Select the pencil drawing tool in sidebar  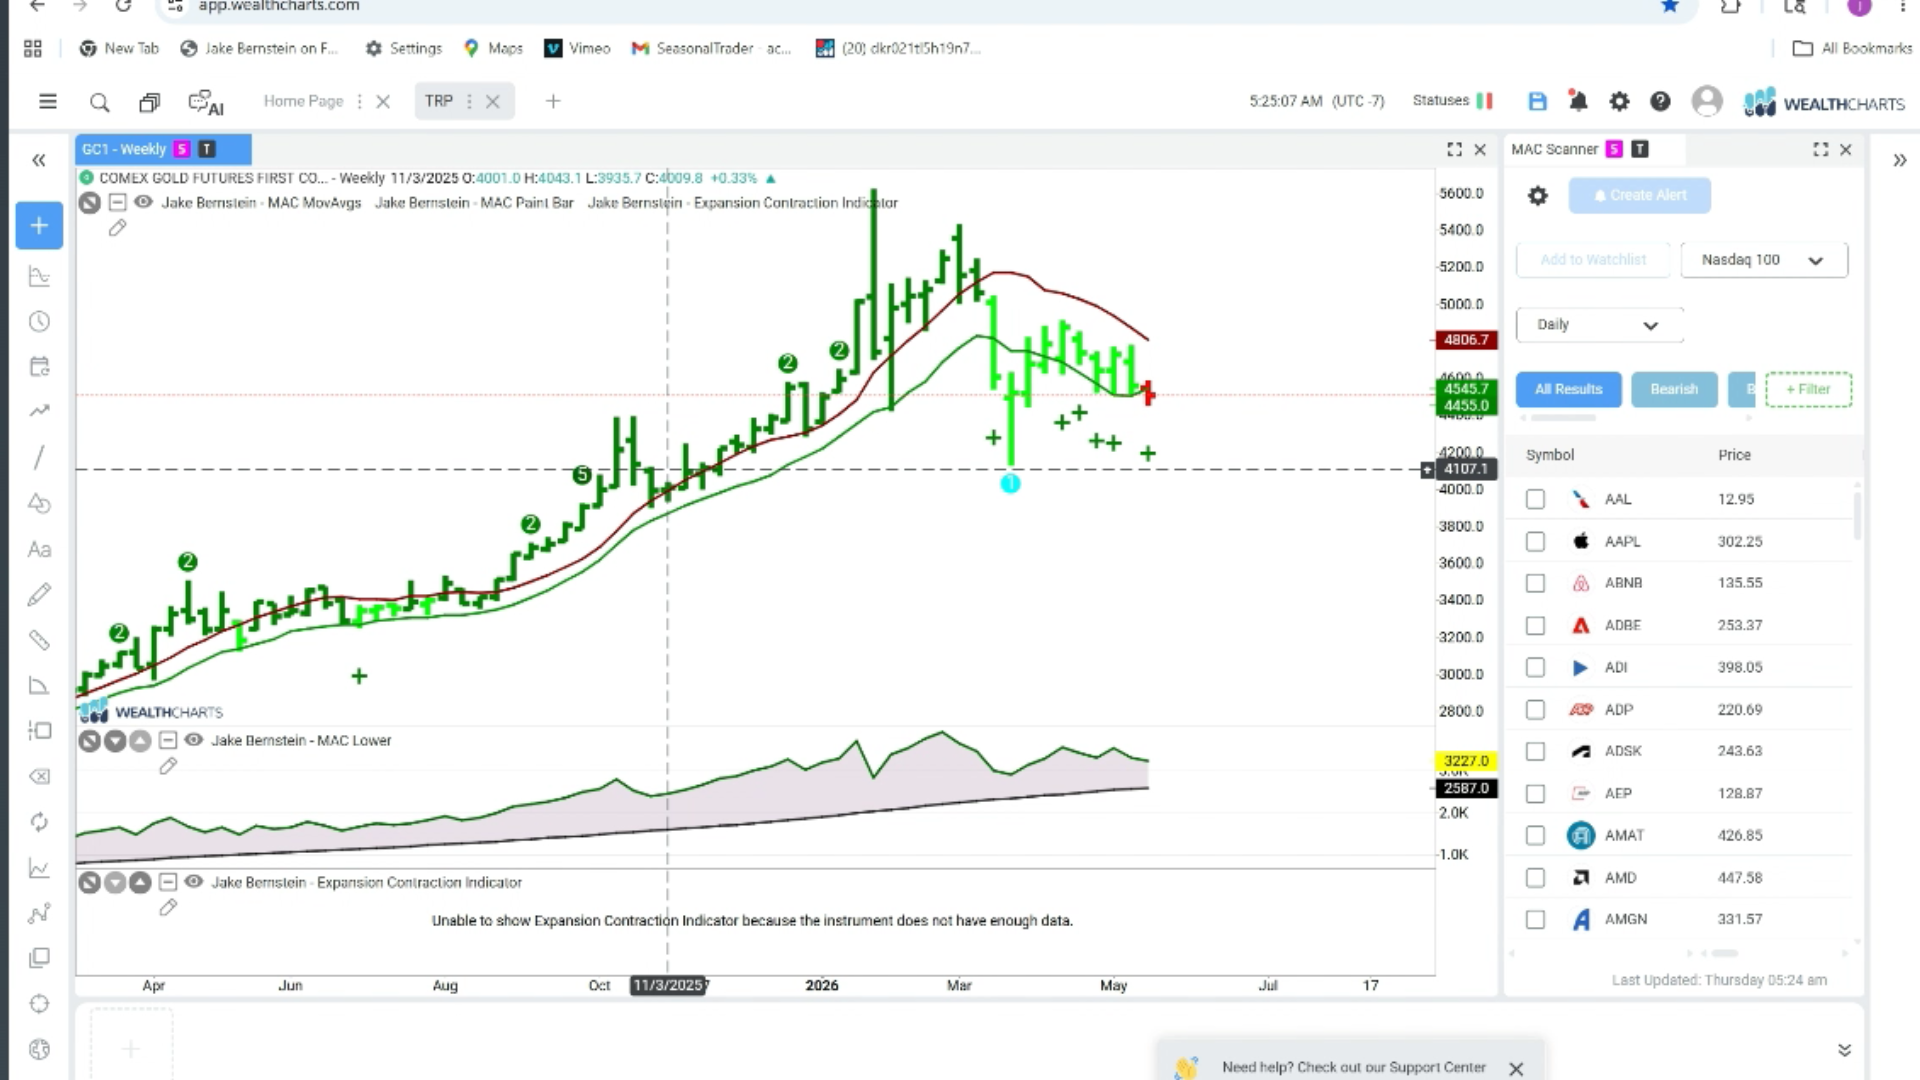[39, 595]
